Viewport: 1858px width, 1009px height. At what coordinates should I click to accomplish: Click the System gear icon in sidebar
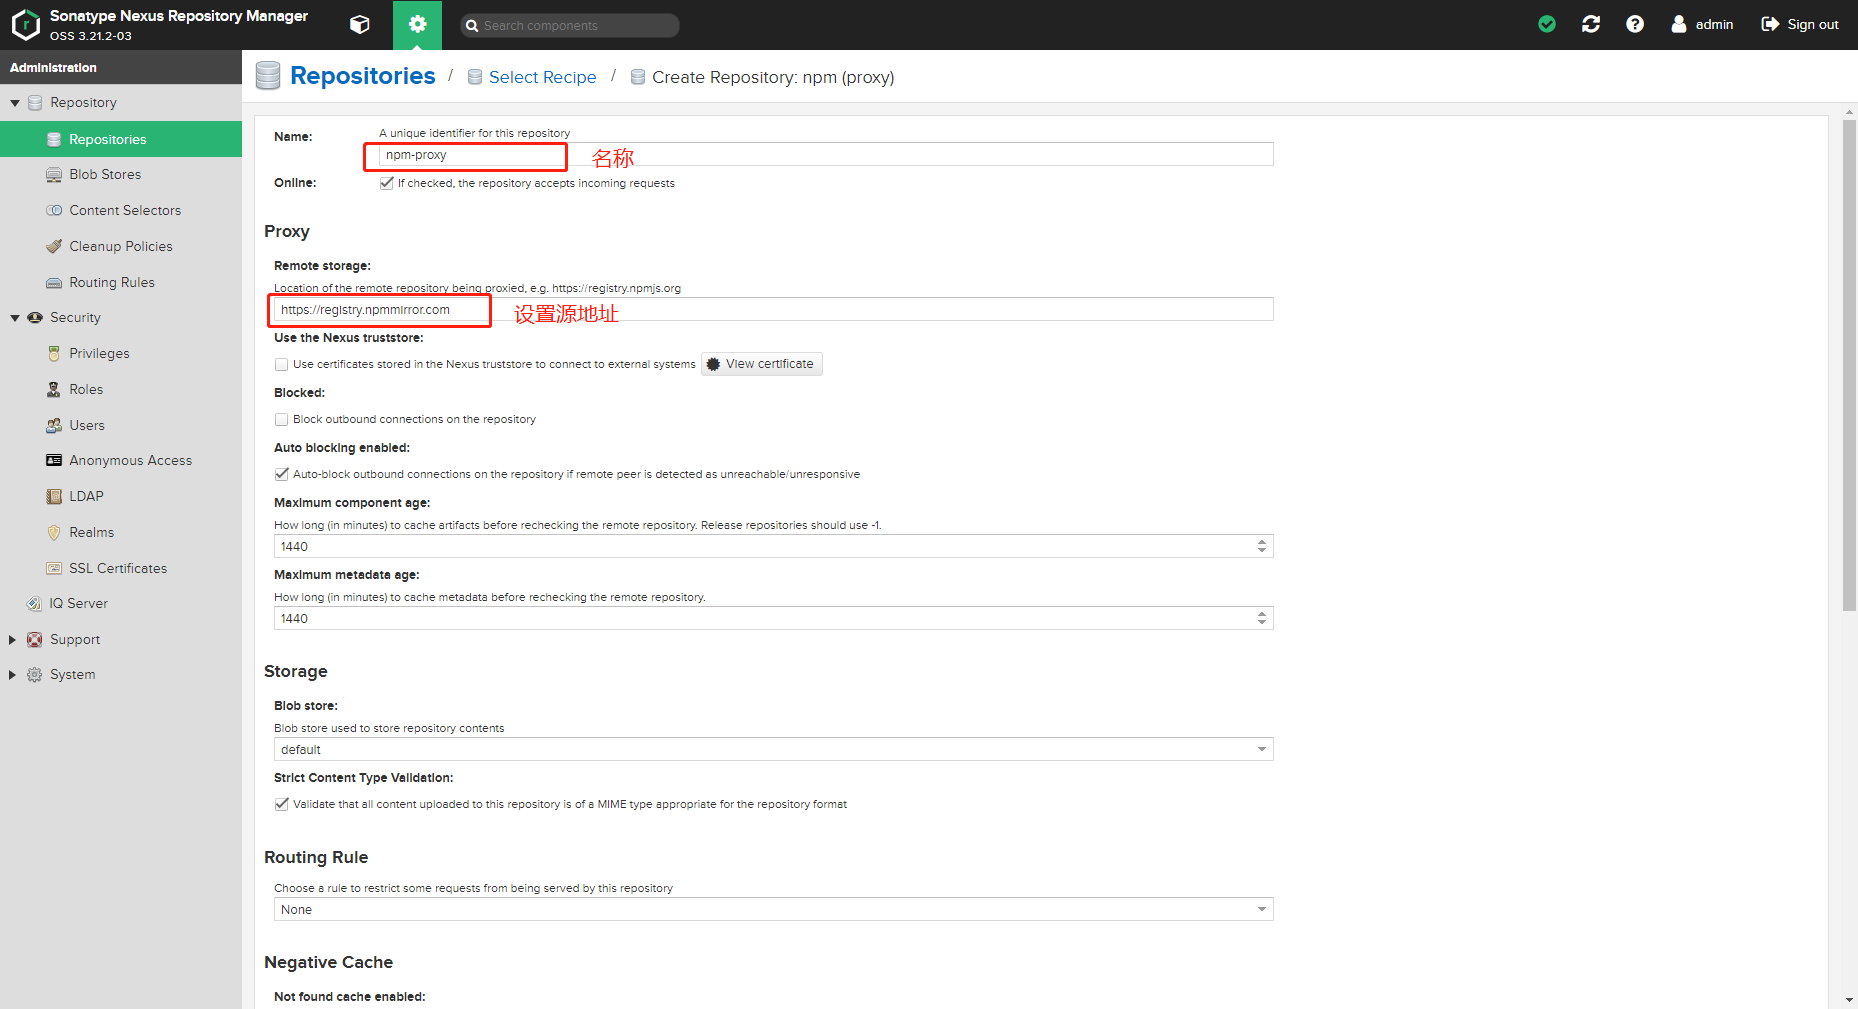[x=34, y=675]
